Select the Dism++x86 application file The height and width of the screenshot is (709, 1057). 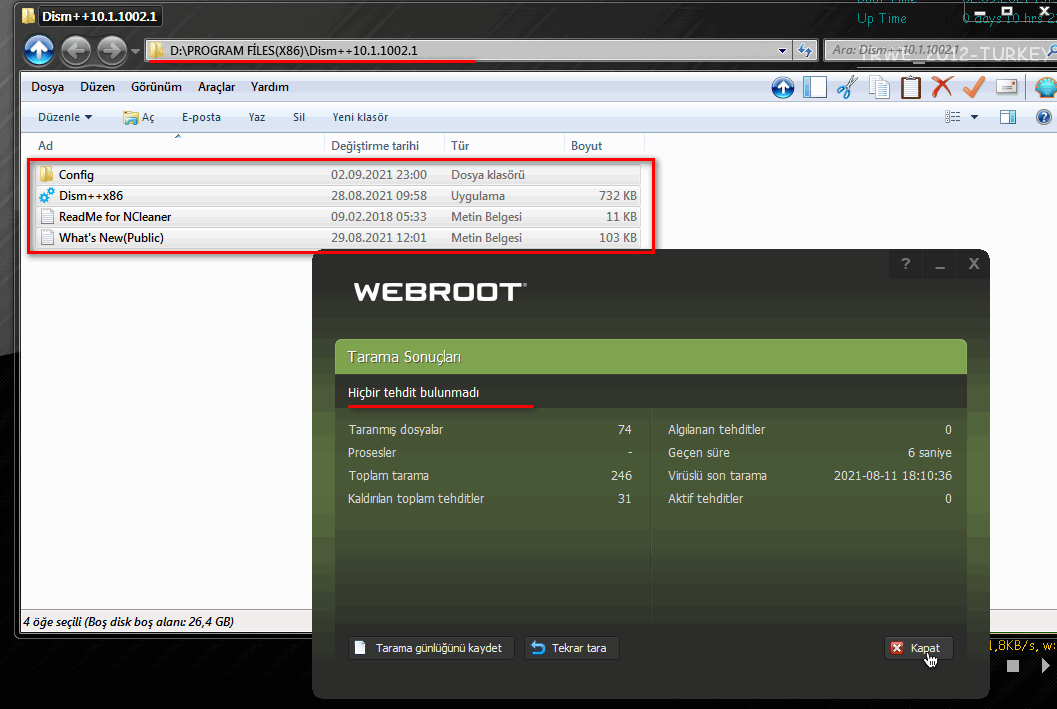(x=337, y=195)
